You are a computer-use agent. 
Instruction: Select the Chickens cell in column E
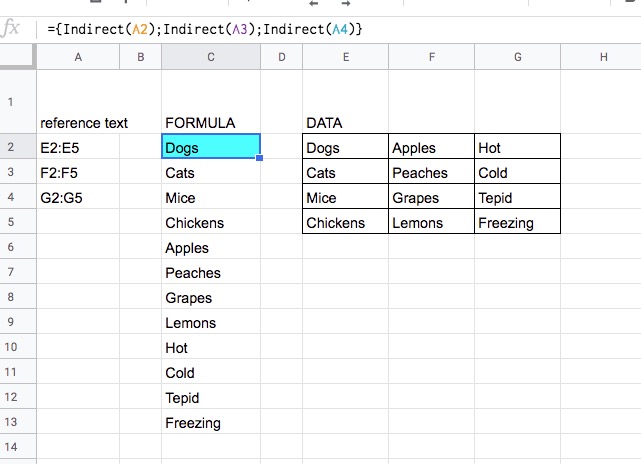(345, 222)
